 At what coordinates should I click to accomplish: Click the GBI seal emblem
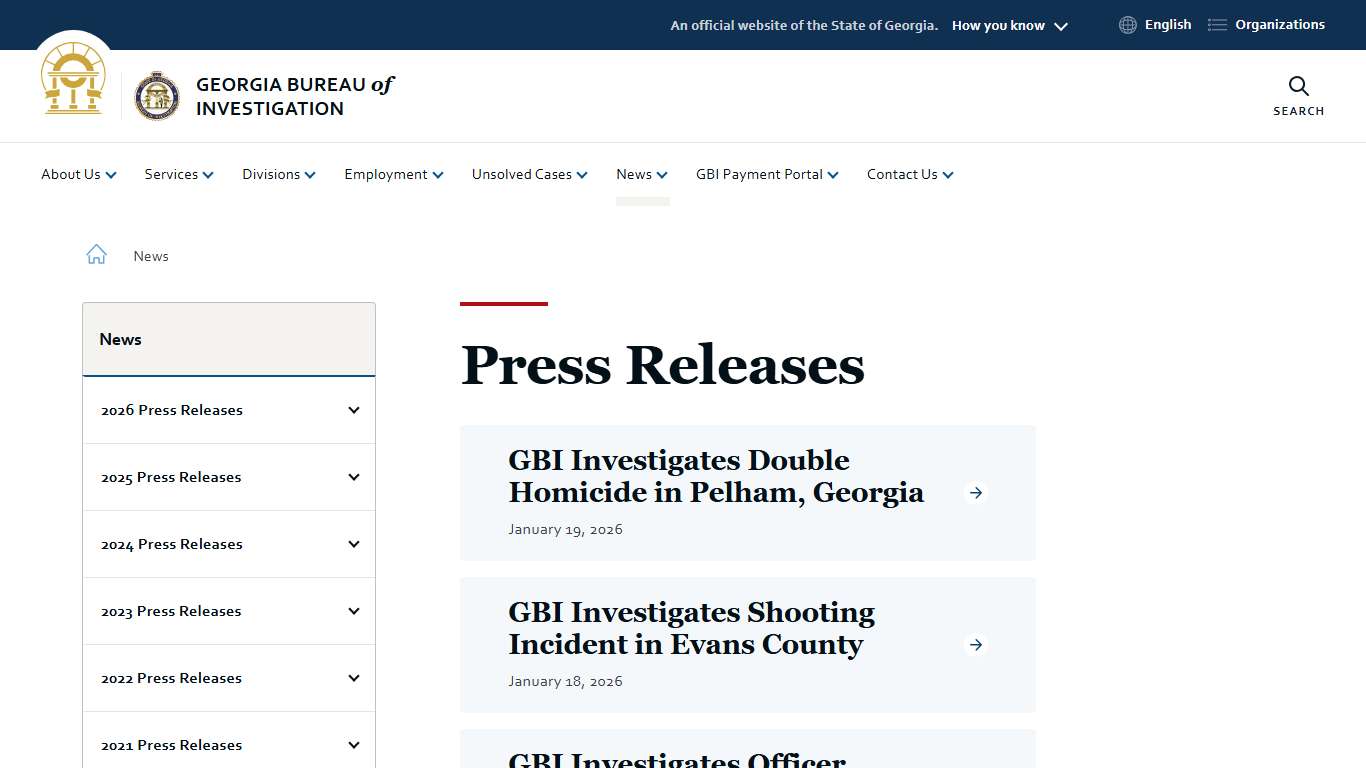point(158,96)
